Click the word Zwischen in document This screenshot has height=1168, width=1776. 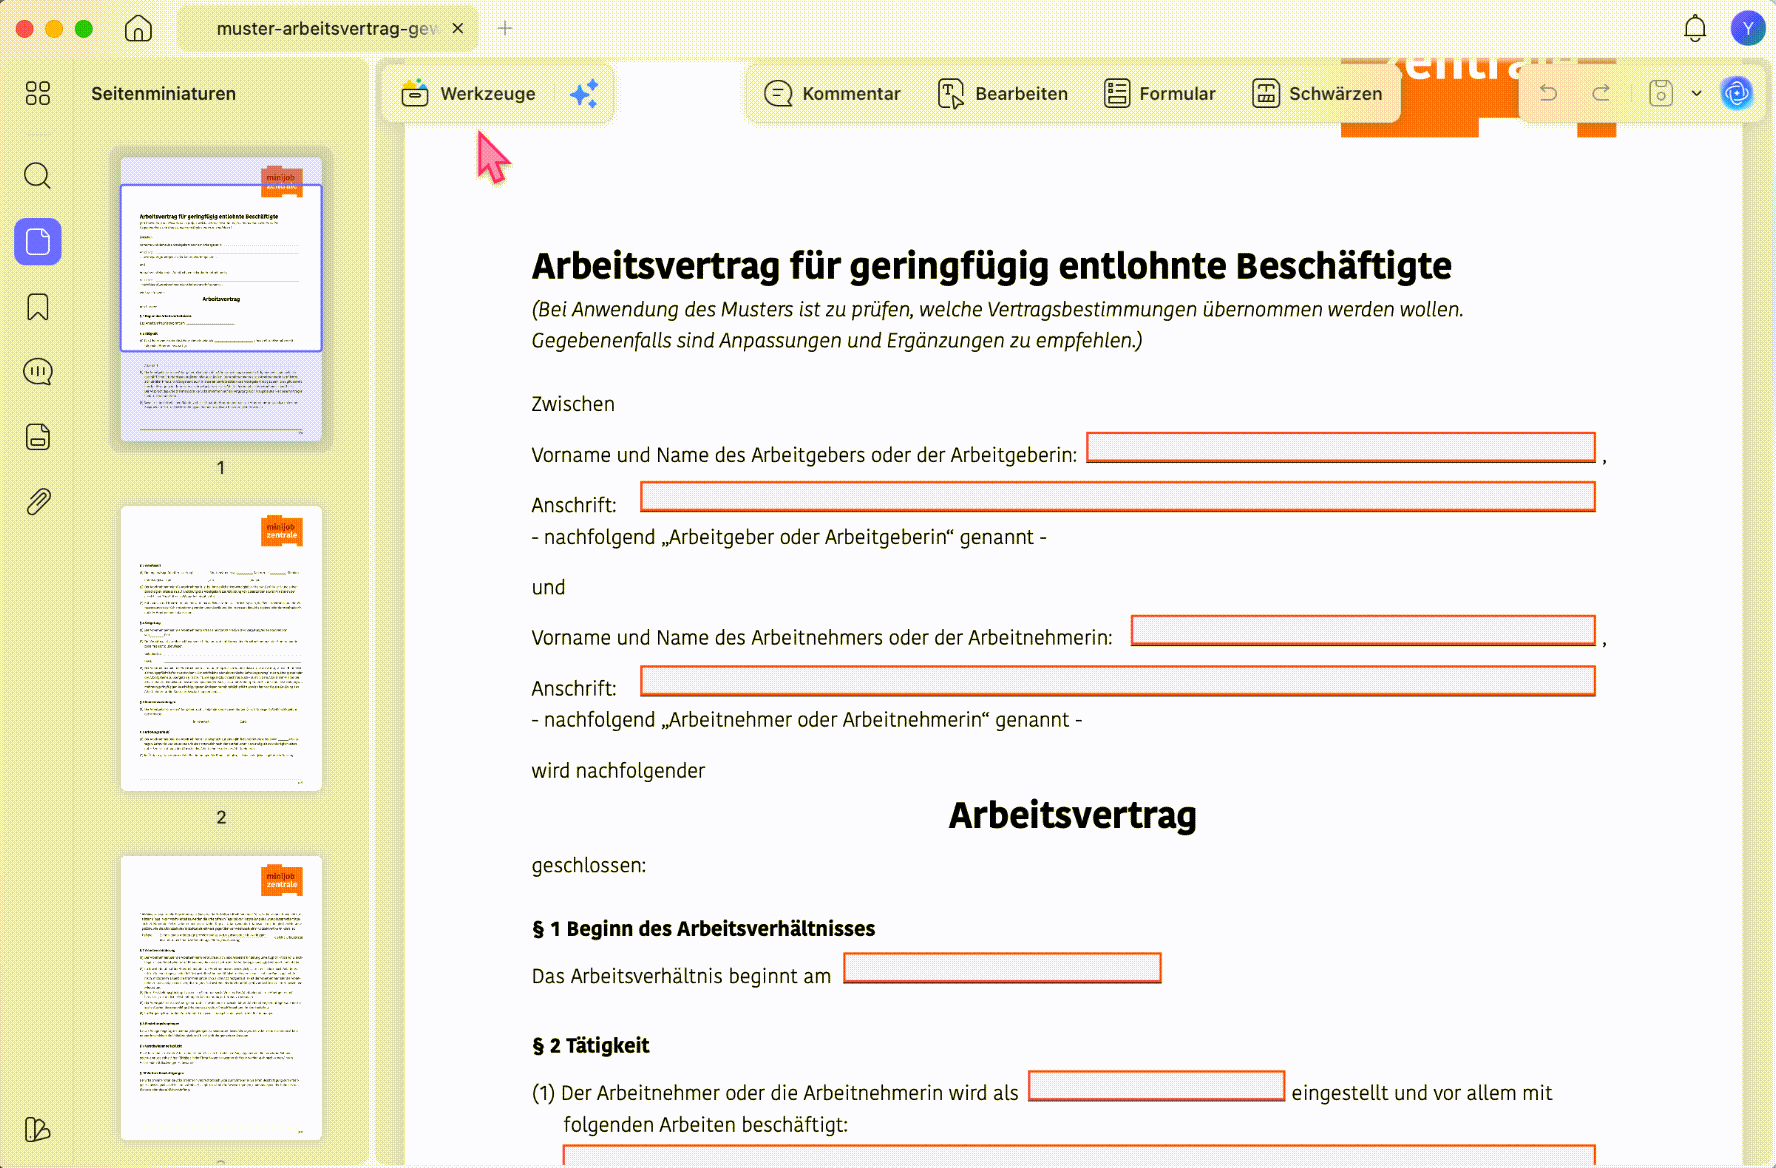(x=573, y=404)
